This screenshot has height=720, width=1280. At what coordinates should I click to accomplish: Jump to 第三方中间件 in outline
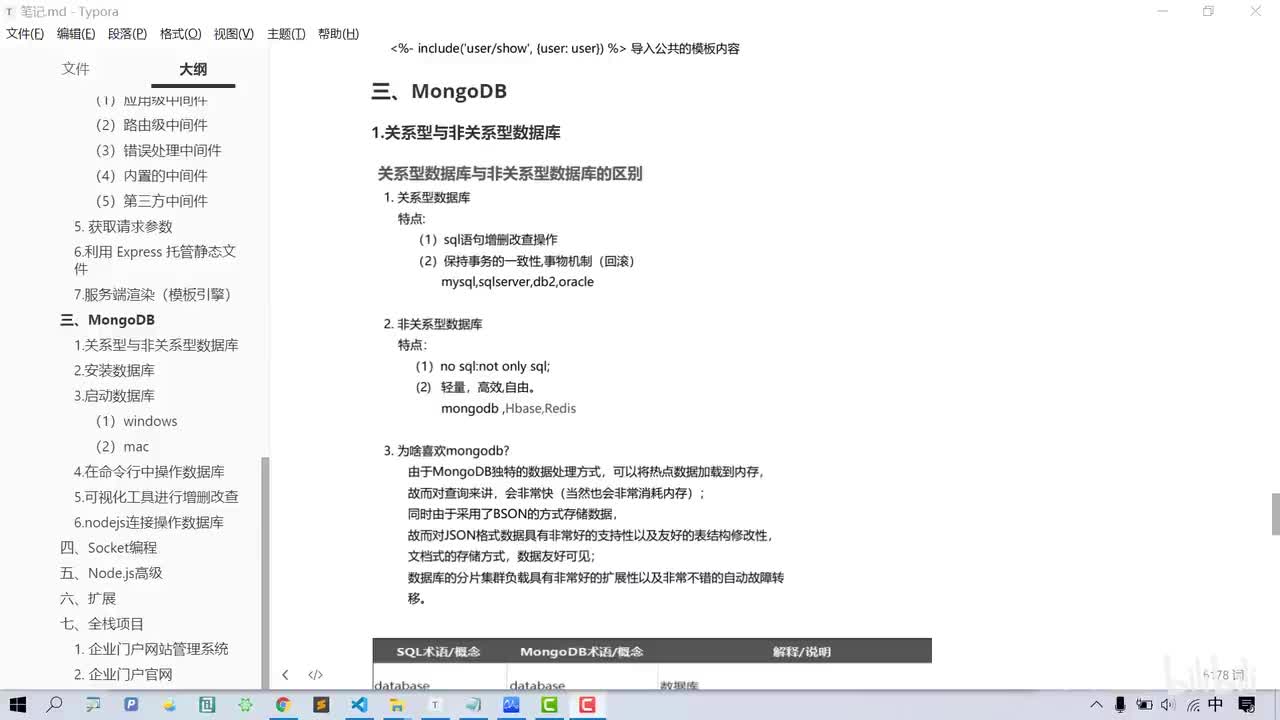coord(151,201)
